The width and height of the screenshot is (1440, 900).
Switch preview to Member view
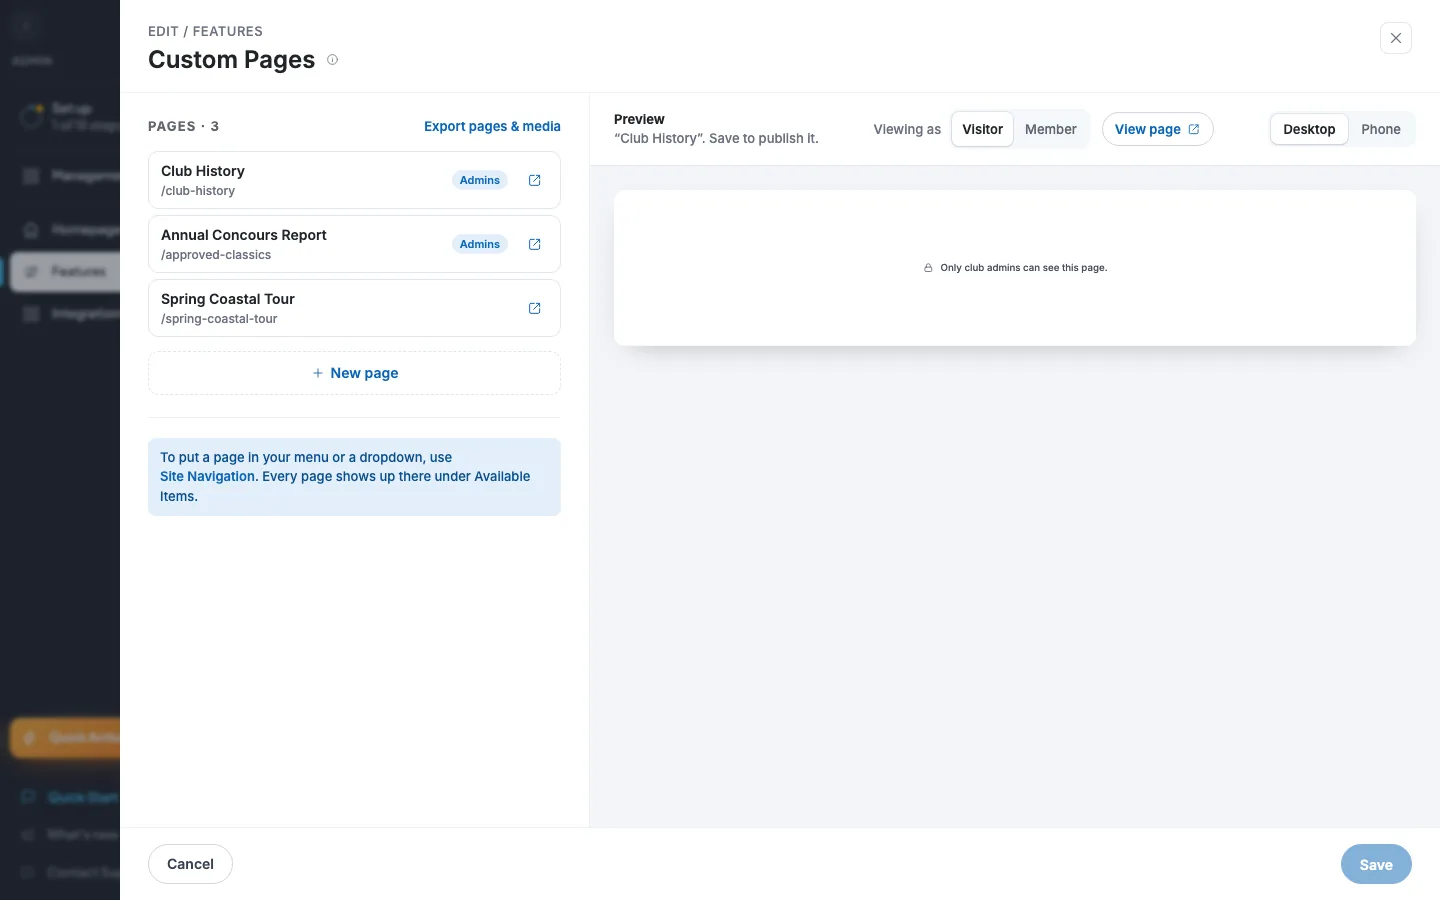click(1050, 129)
